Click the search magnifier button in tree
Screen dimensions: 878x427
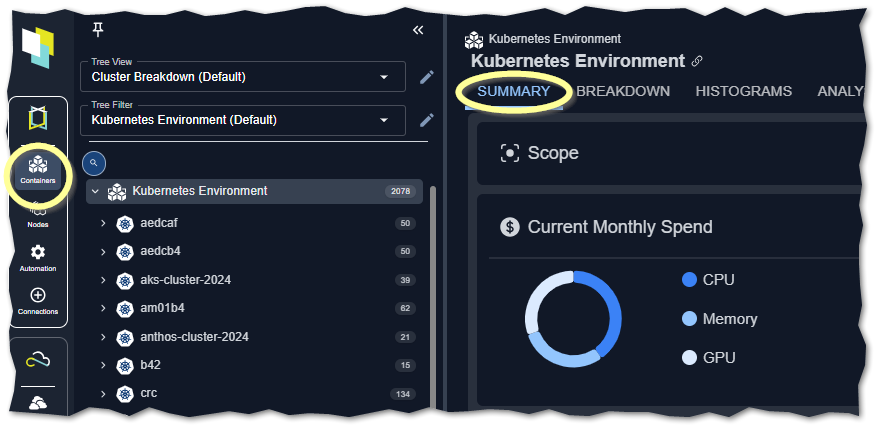pyautogui.click(x=94, y=163)
